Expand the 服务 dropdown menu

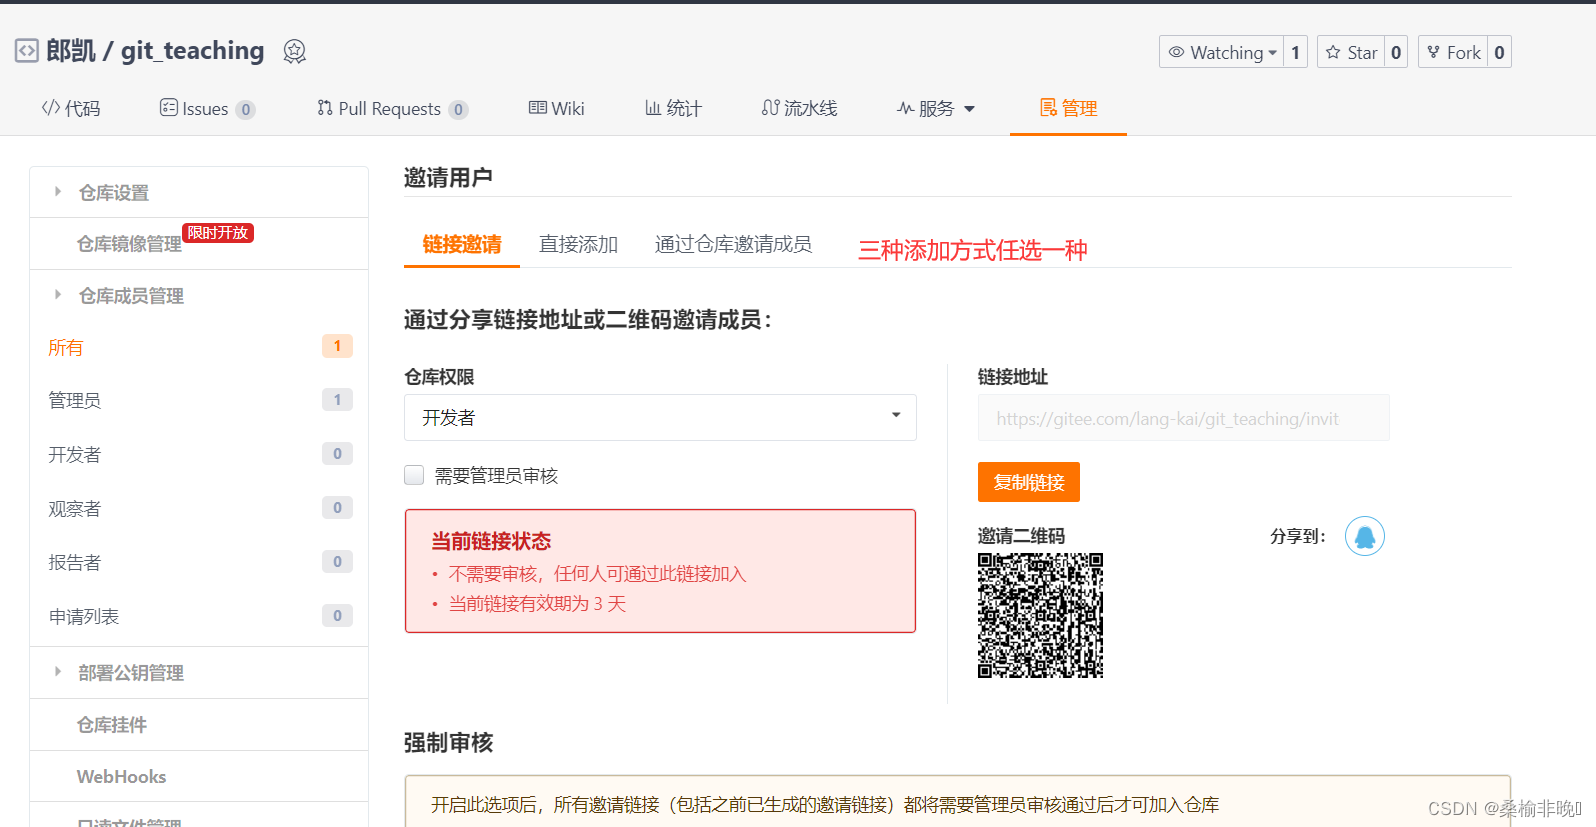point(935,108)
